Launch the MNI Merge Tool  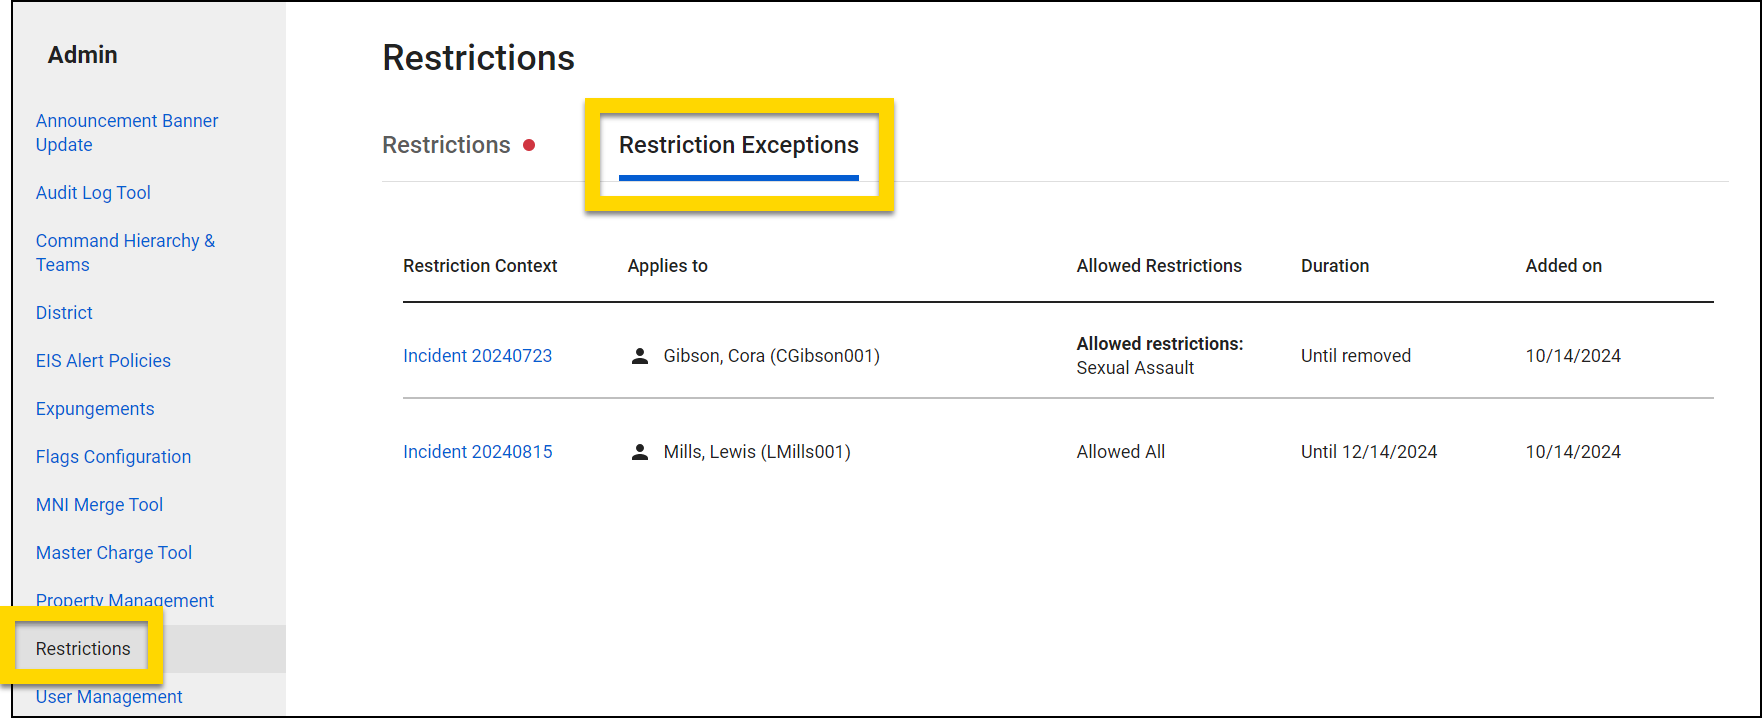tap(99, 505)
